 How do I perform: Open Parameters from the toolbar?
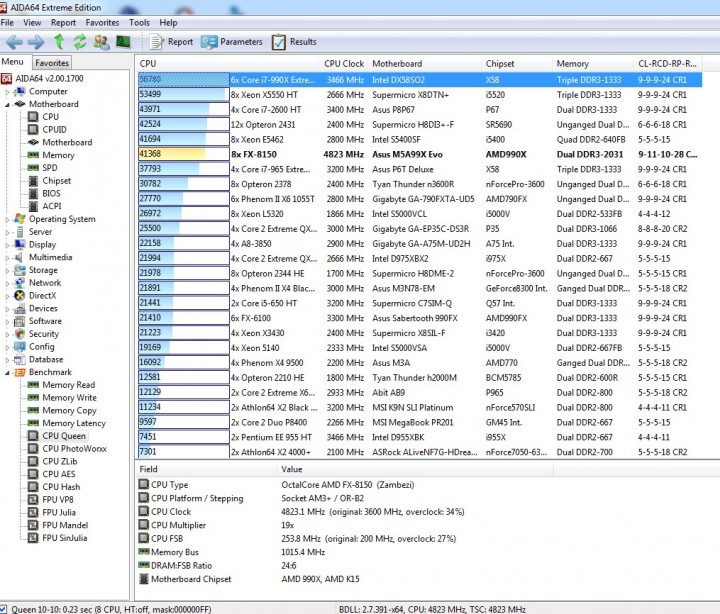(x=232, y=42)
